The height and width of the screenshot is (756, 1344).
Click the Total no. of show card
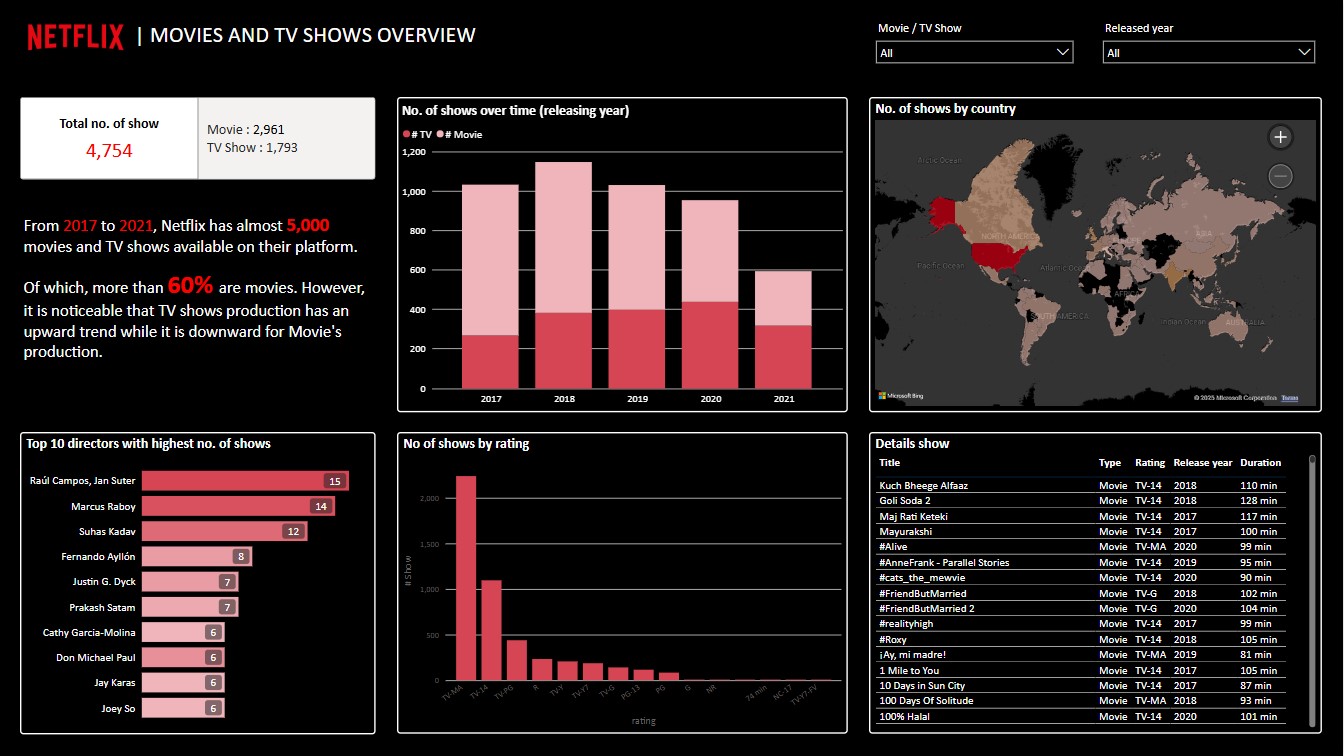109,139
